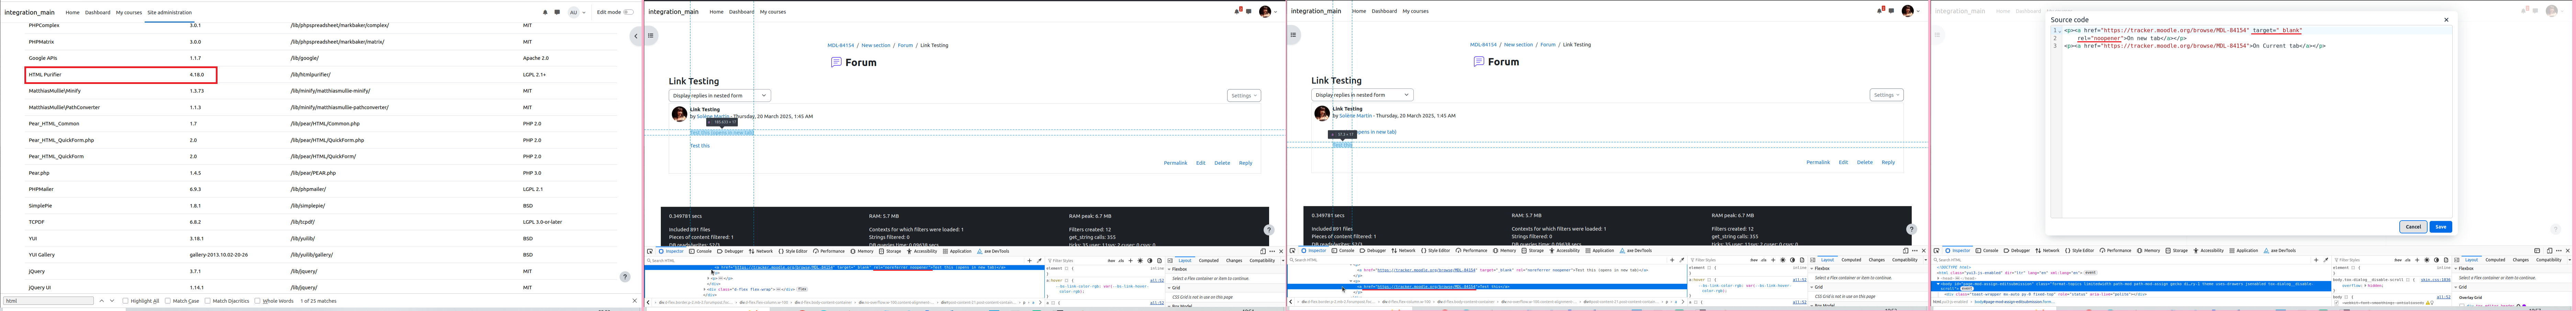Click help question mark in libraries window
Image resolution: width=2576 pixels, height=311 pixels.
[x=625, y=277]
